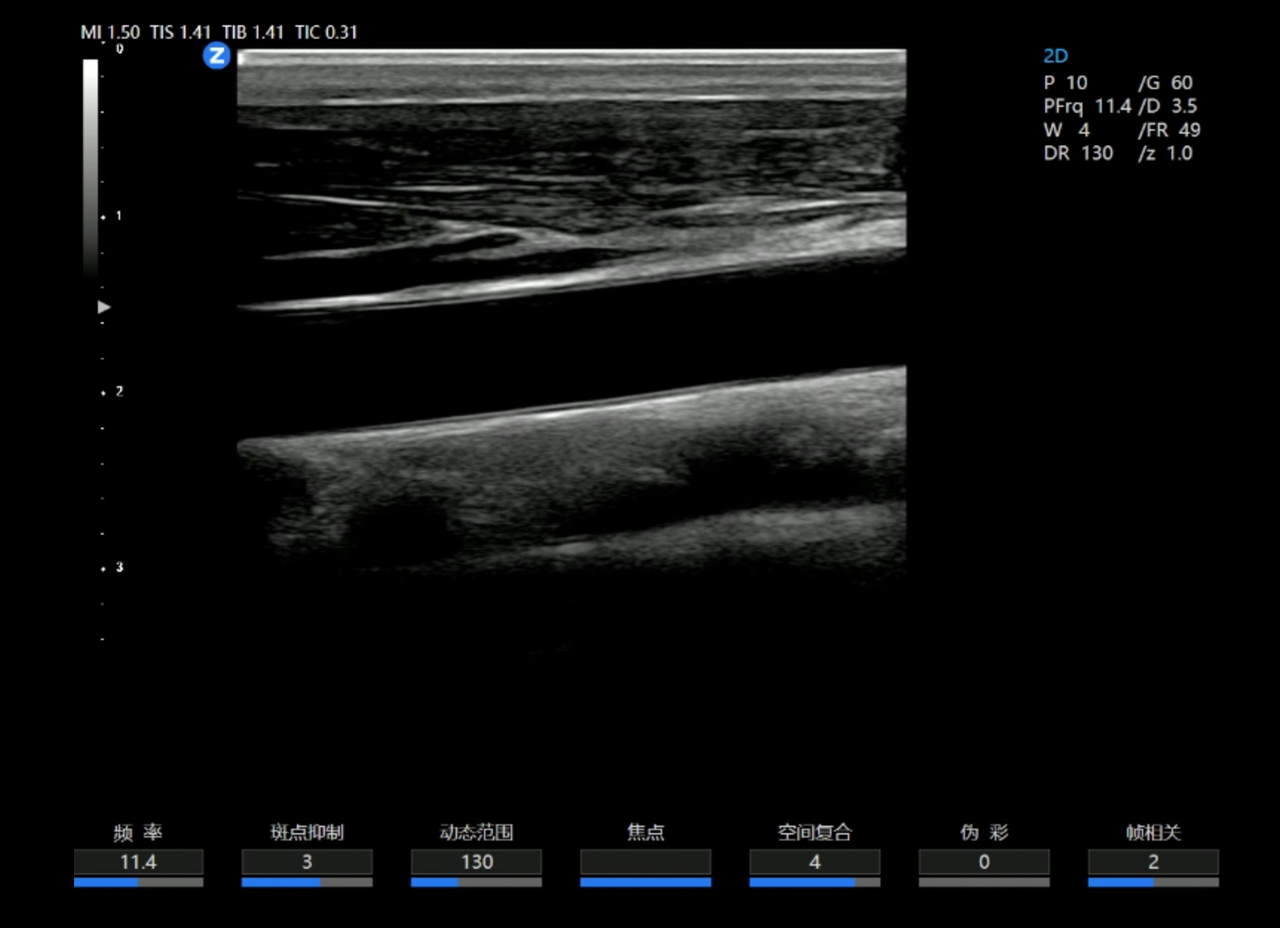Select the 空间复合 value box showing 4

tap(814, 862)
